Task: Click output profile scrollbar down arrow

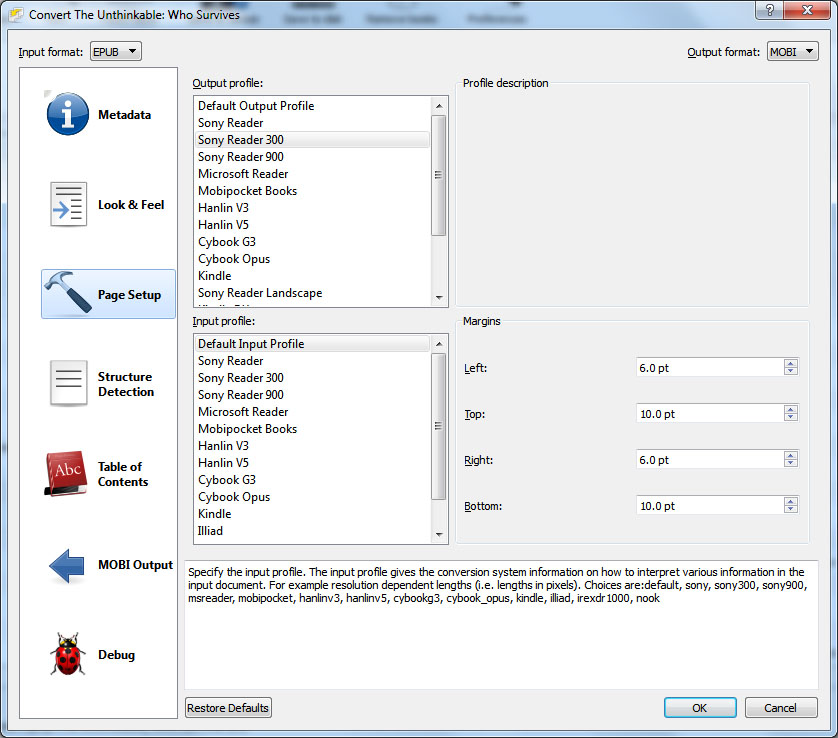Action: 439,298
